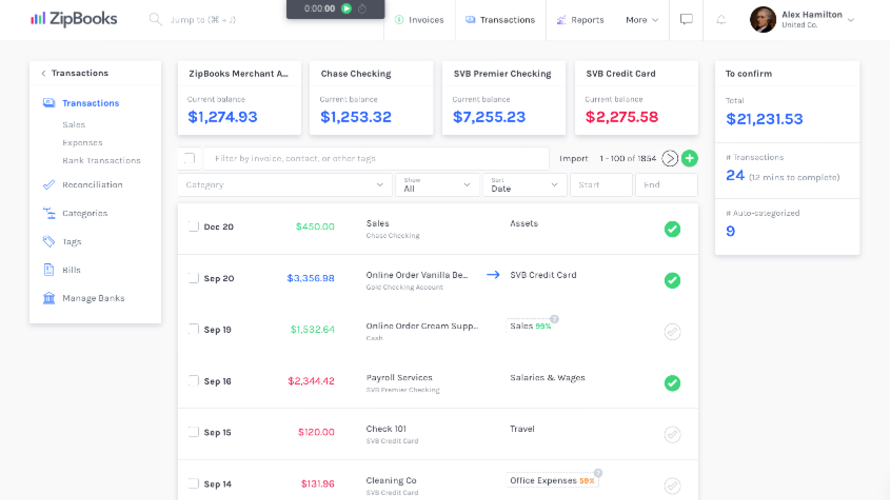Confirm the Check 101 transaction

click(x=672, y=434)
